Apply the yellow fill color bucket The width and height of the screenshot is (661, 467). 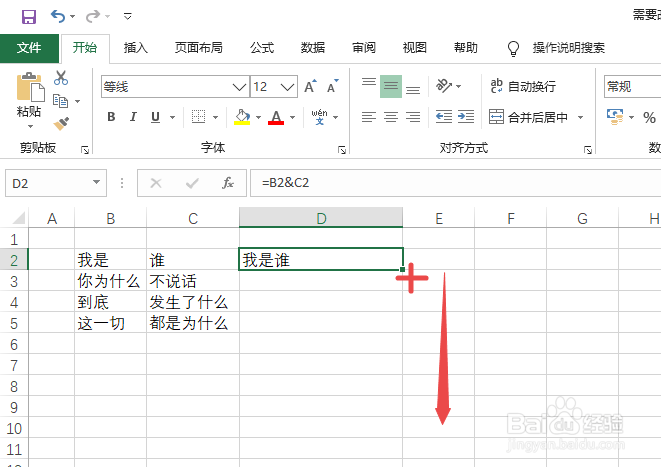click(x=242, y=117)
